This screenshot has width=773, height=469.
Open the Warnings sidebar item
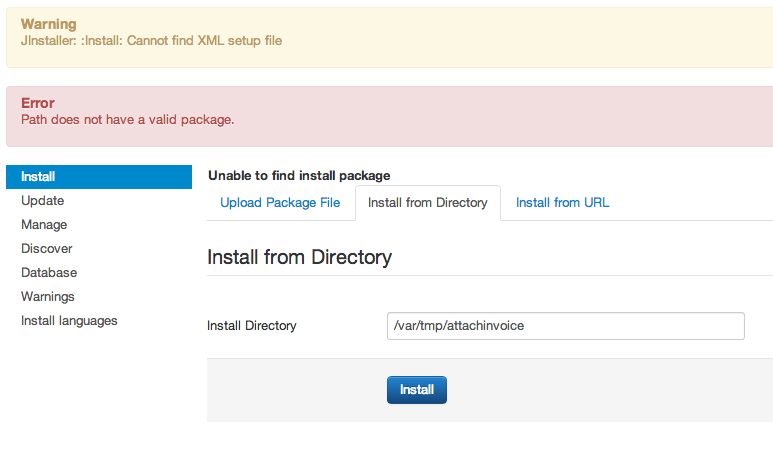48,297
